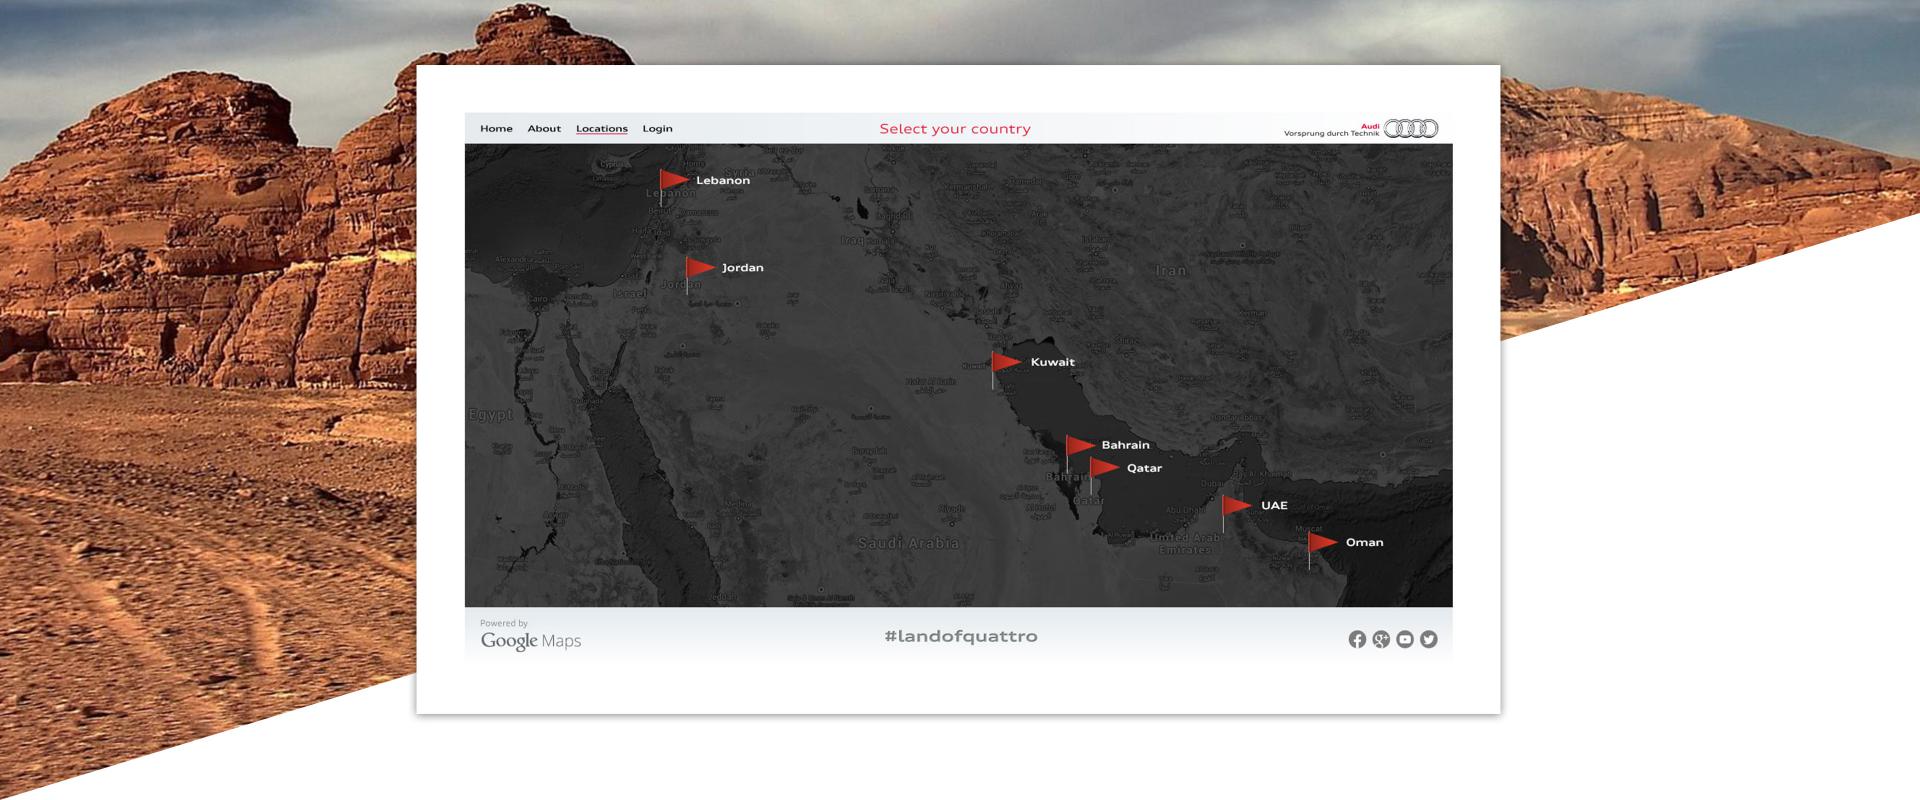The width and height of the screenshot is (1920, 800).
Task: Go to the Home menu item
Action: (x=496, y=129)
